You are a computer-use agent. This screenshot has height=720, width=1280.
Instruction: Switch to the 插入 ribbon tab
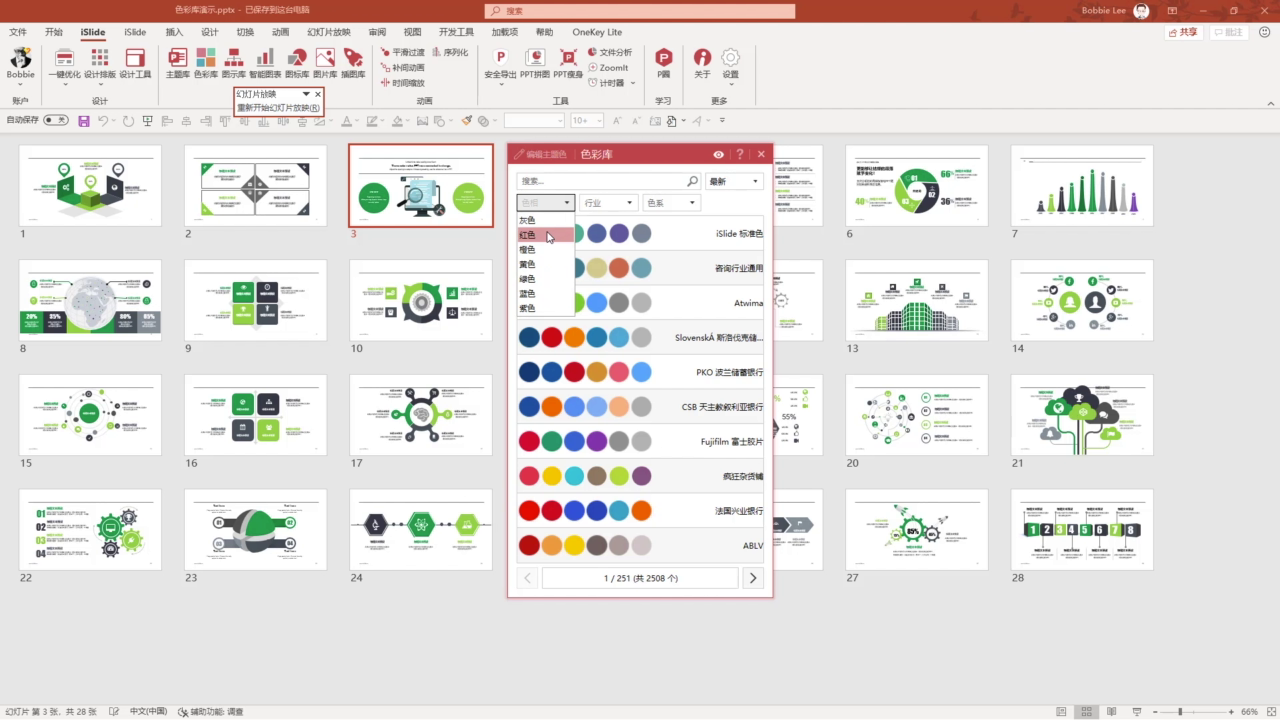174,32
